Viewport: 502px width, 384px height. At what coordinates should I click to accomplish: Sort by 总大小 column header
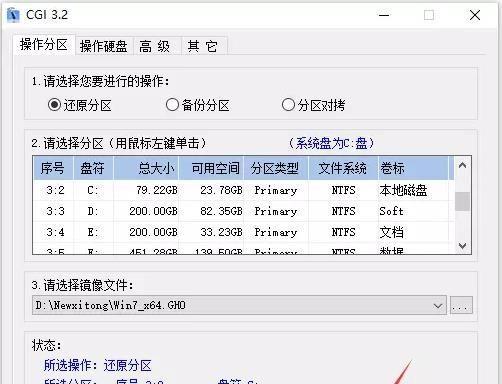pyautogui.click(x=146, y=168)
